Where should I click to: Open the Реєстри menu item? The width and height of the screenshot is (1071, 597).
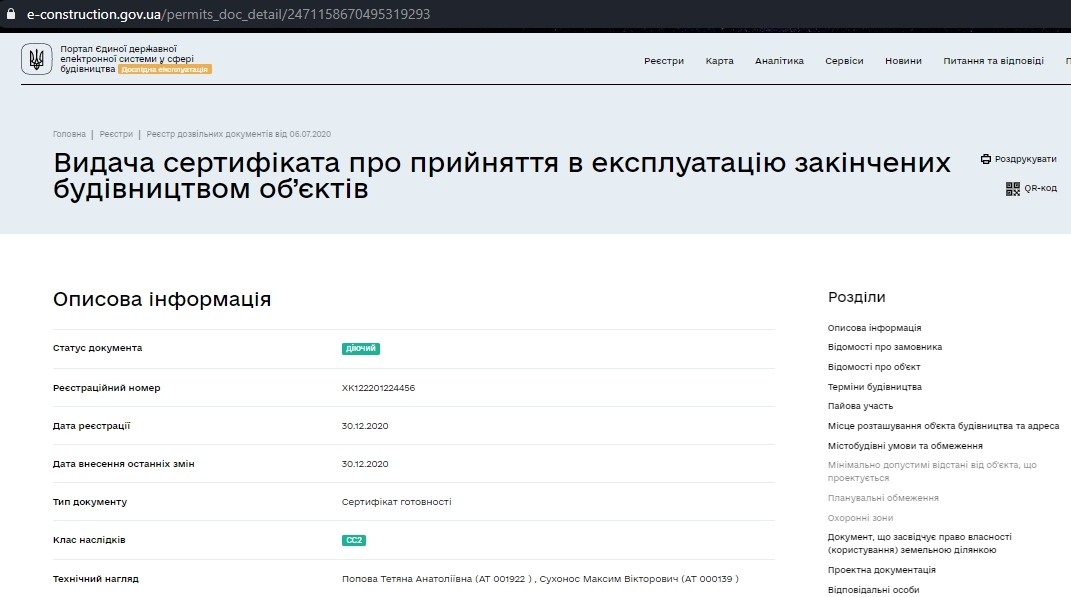tap(664, 61)
